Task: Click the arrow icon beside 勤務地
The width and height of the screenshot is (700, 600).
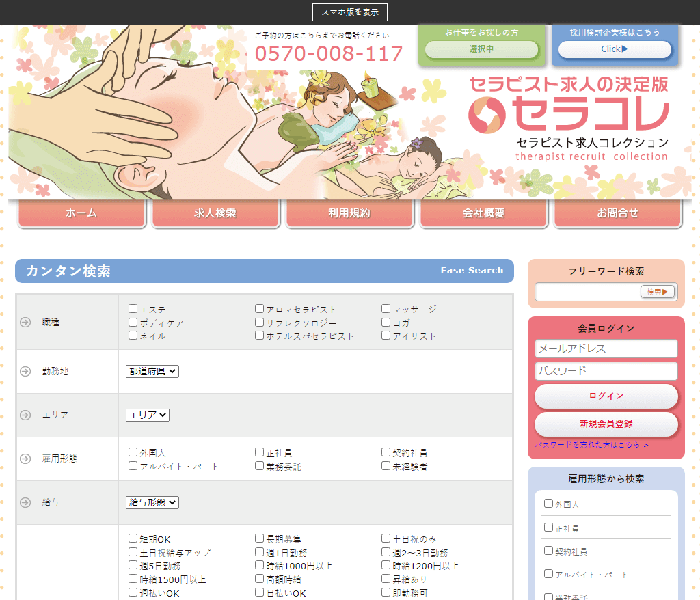Action: [25, 371]
